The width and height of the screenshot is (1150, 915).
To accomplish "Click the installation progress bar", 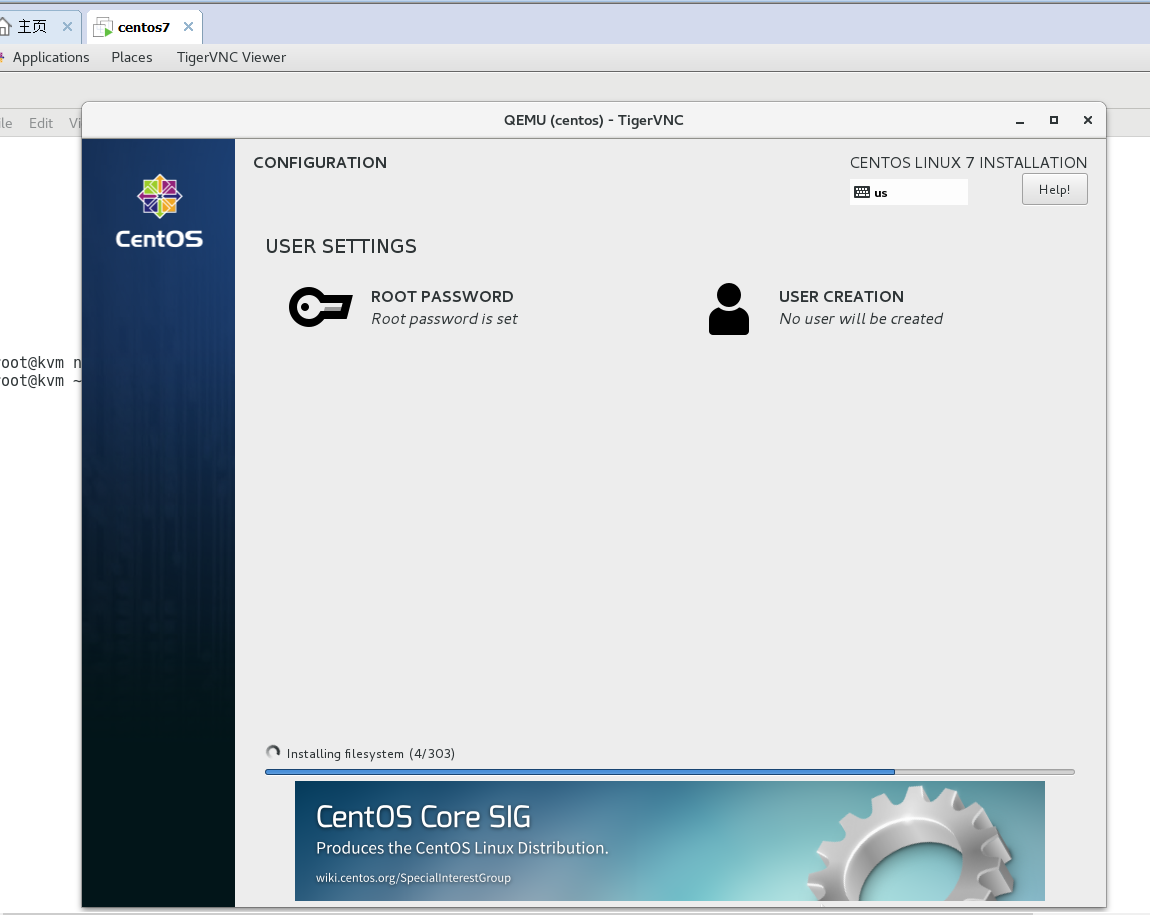I will pyautogui.click(x=670, y=772).
